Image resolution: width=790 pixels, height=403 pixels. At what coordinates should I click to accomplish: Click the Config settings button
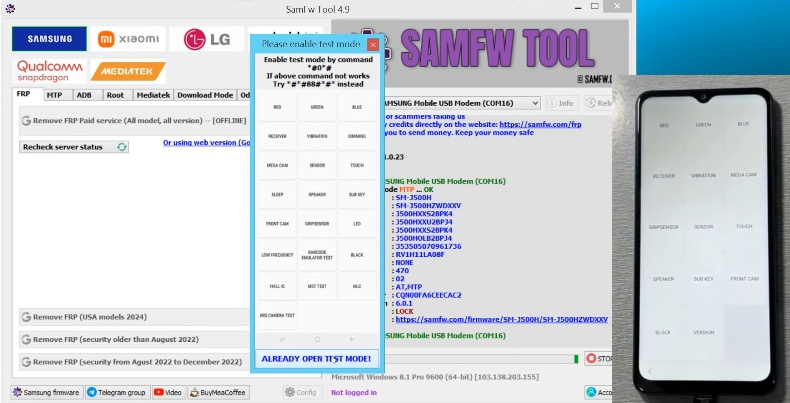[301, 392]
